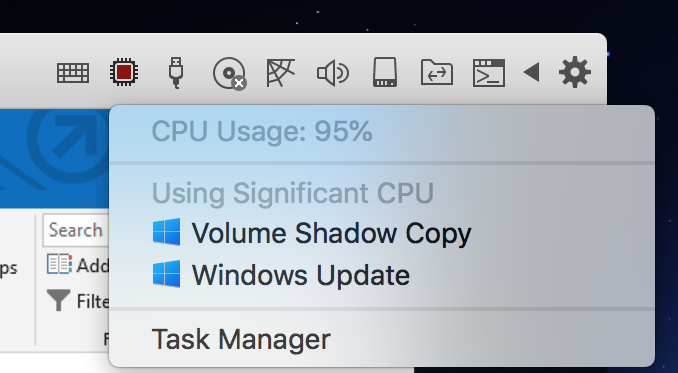678x373 pixels.
Task: Open the shared folders icon
Action: tap(437, 73)
